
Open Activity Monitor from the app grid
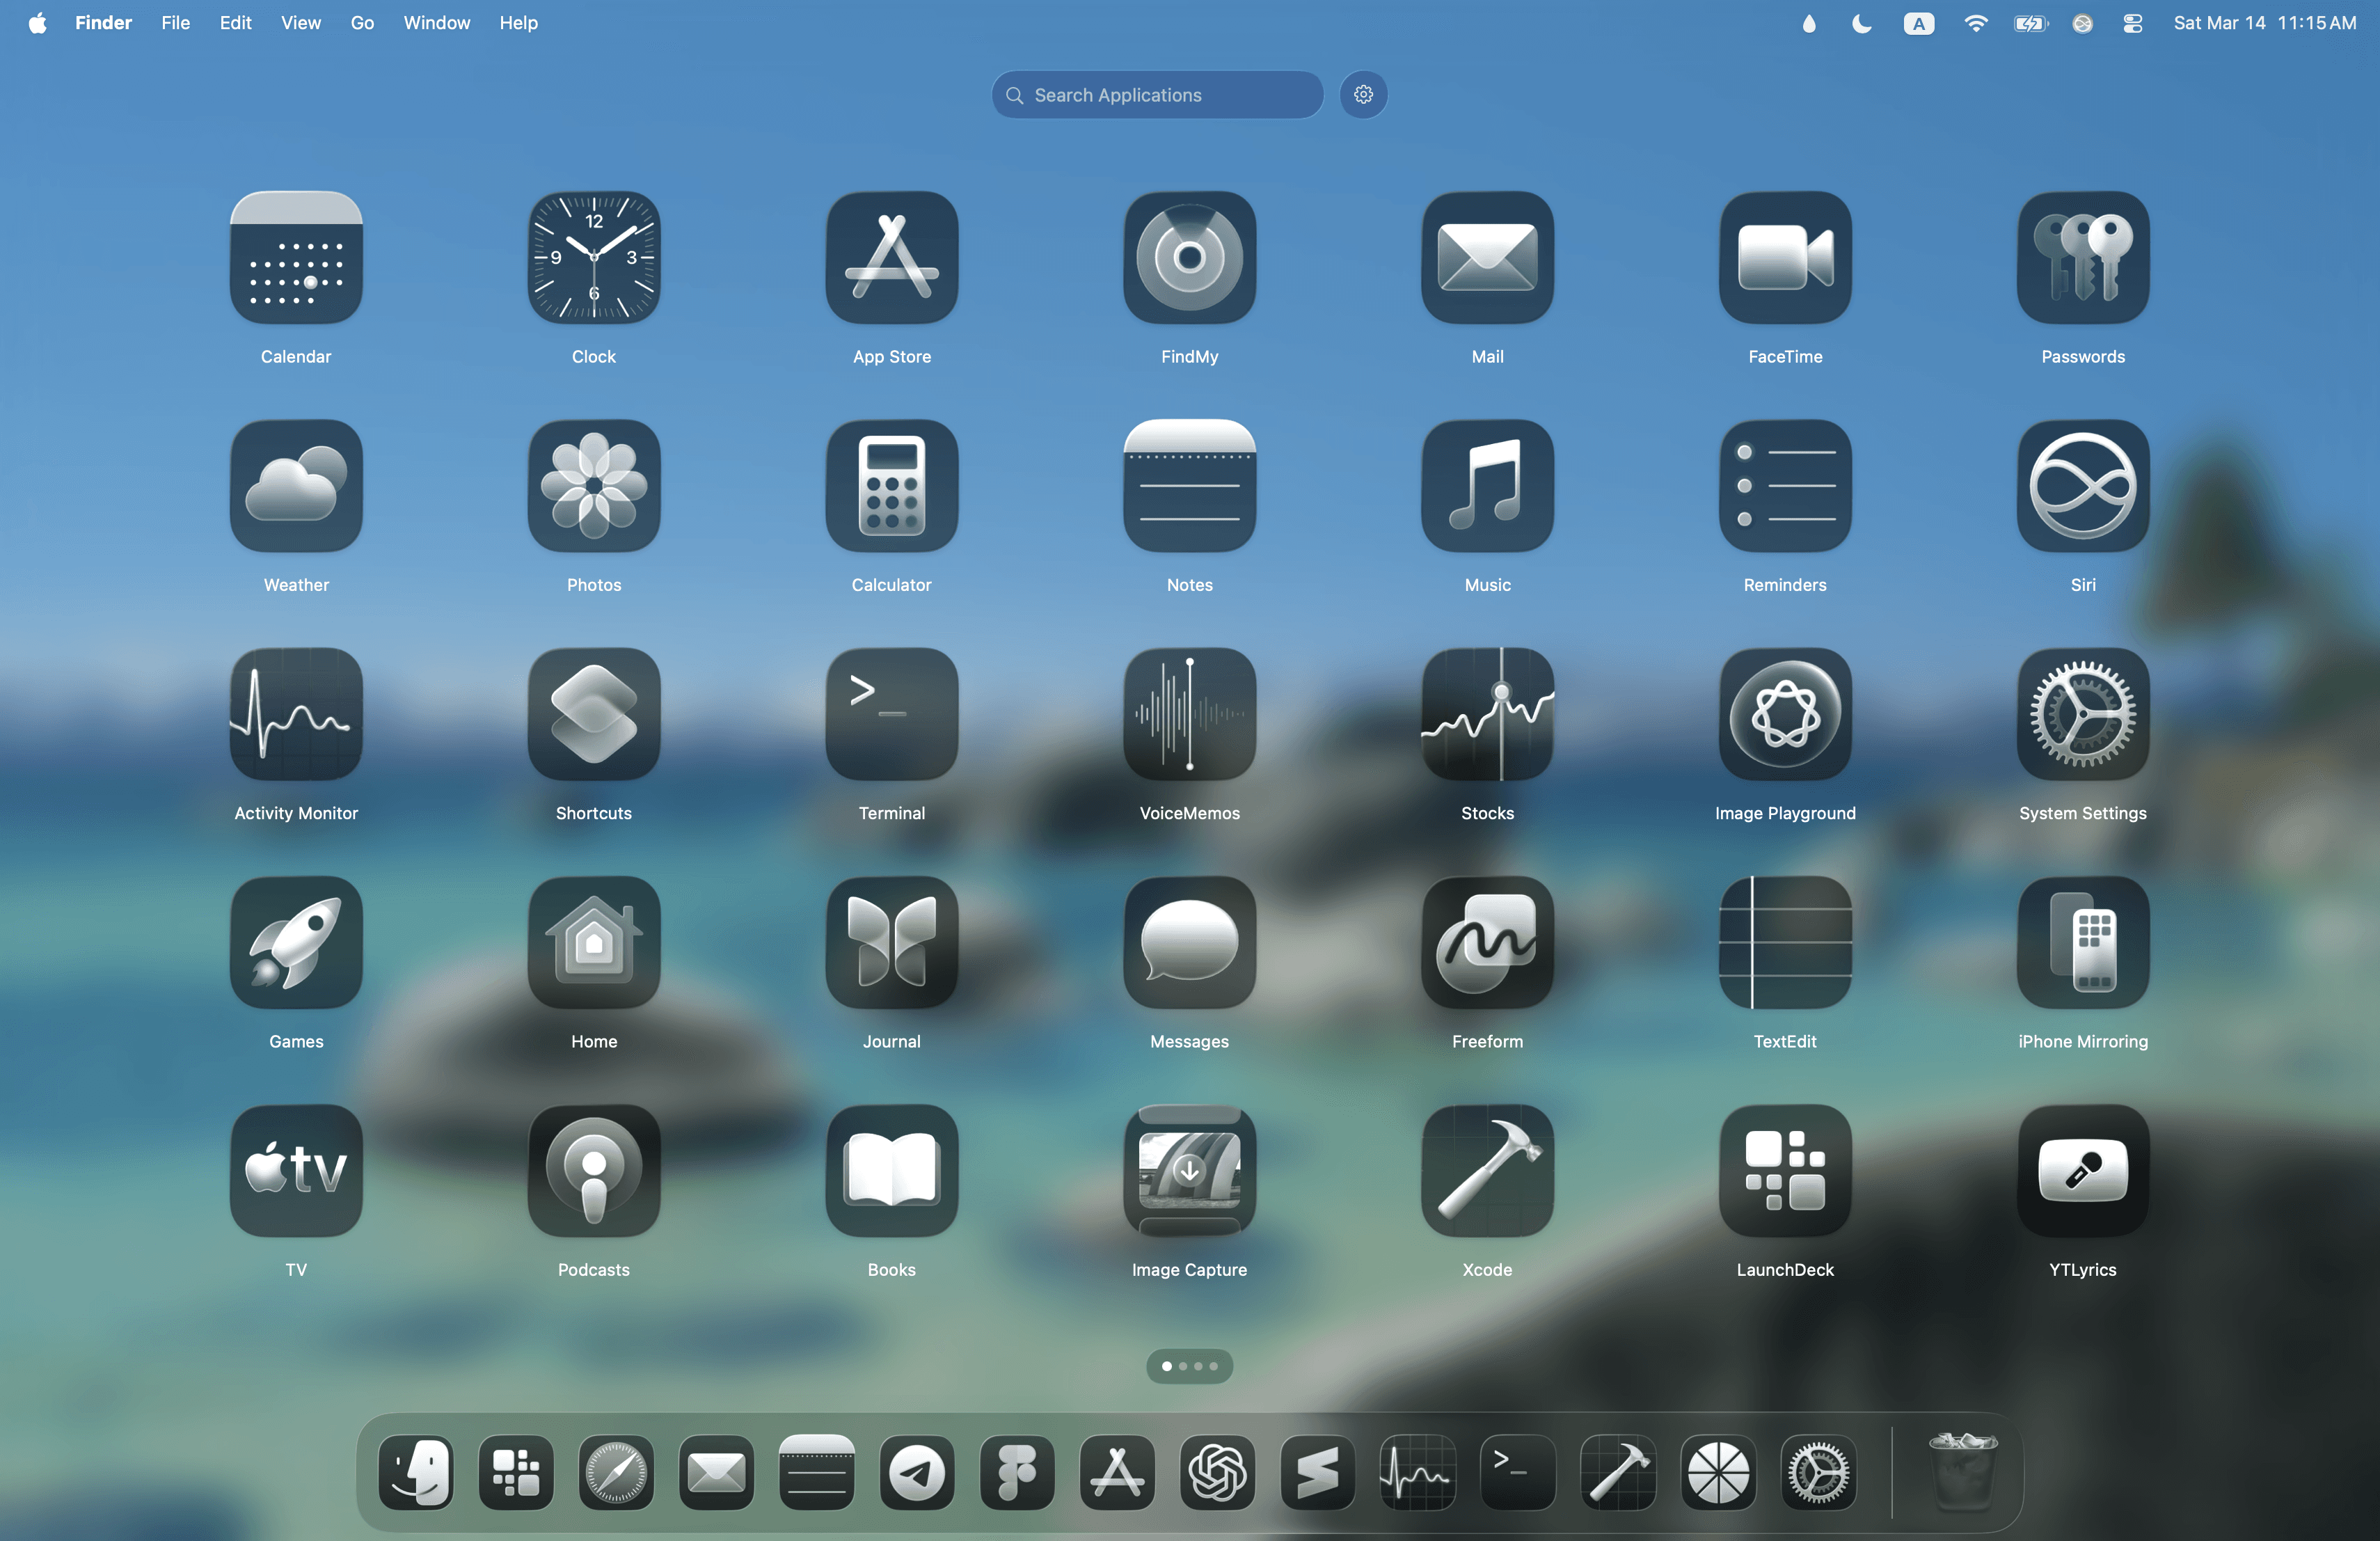296,714
